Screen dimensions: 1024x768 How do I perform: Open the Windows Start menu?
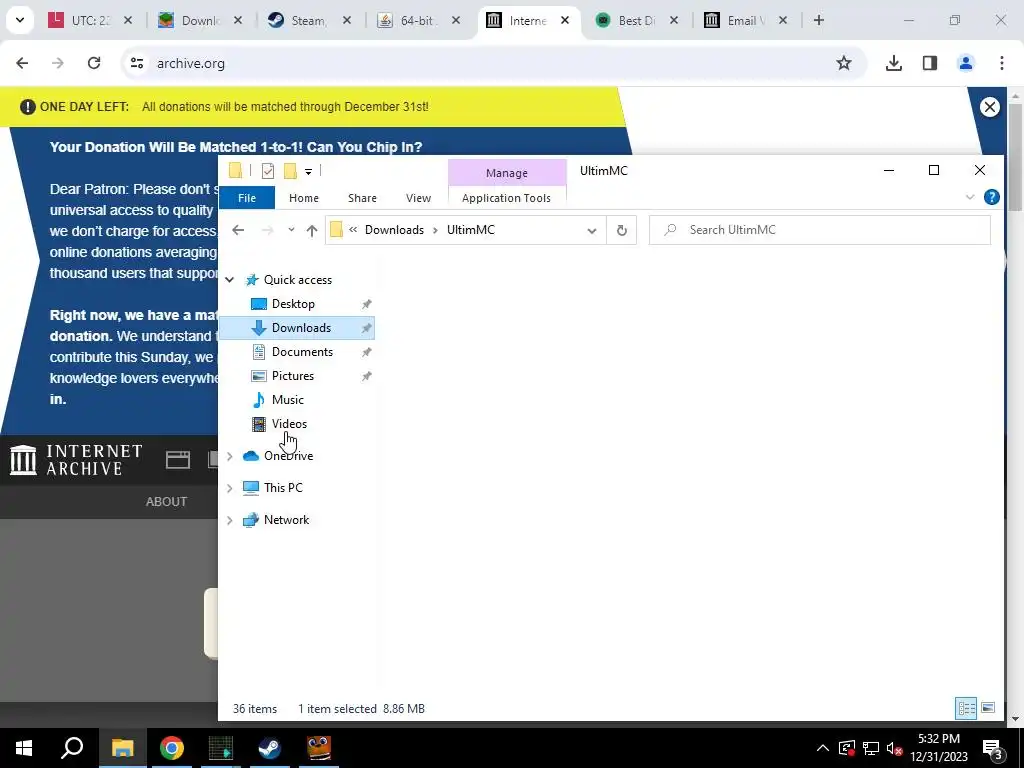click(24, 748)
